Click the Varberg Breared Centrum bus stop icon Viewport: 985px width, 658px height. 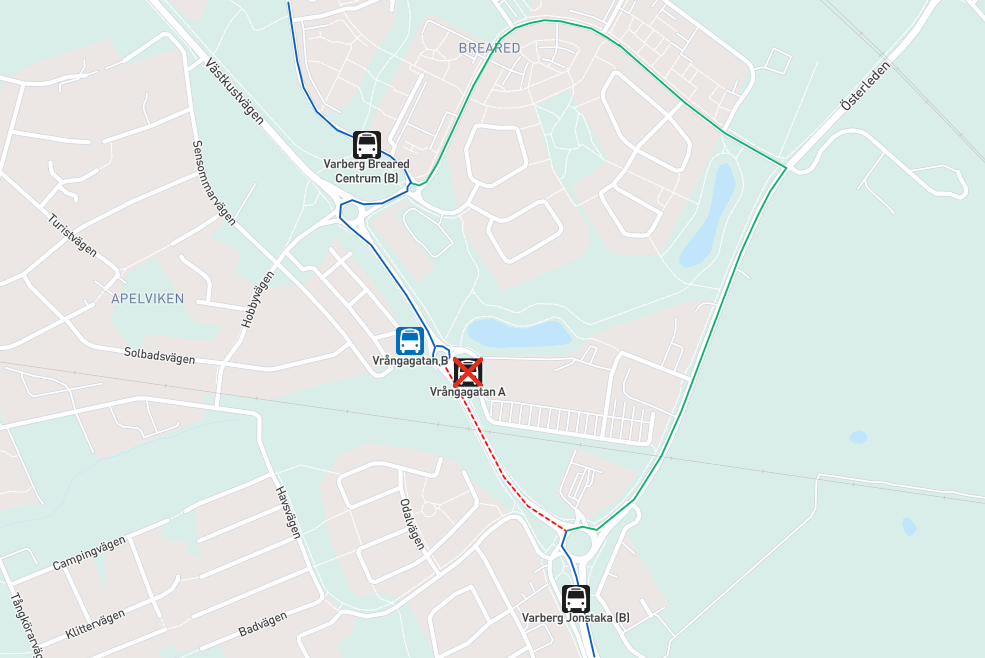367,145
